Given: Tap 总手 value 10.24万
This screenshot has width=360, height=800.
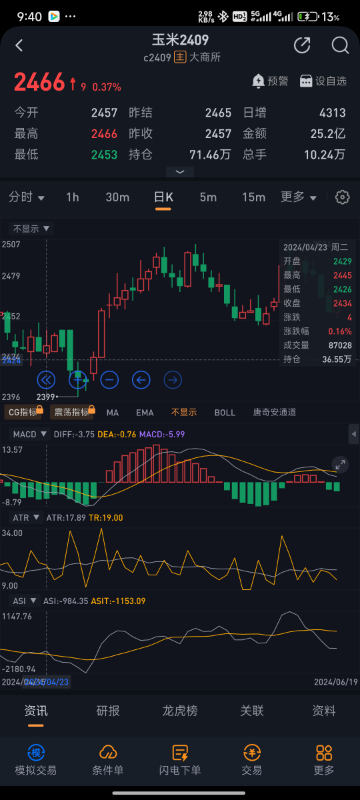Looking at the screenshot, I should pyautogui.click(x=324, y=155).
